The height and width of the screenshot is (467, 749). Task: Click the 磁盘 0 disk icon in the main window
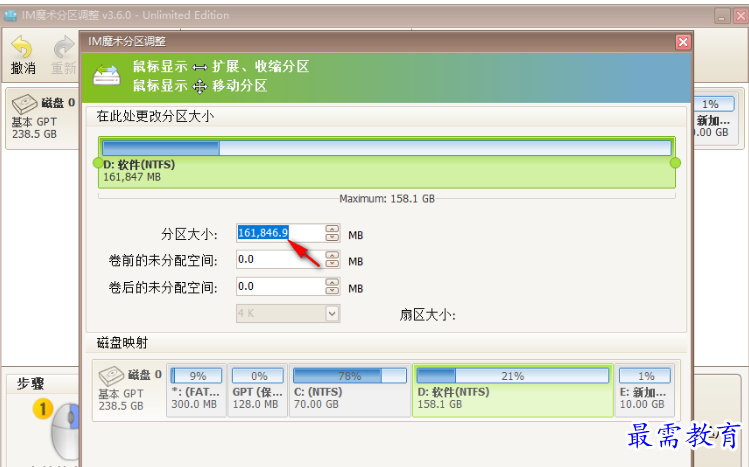(24, 104)
